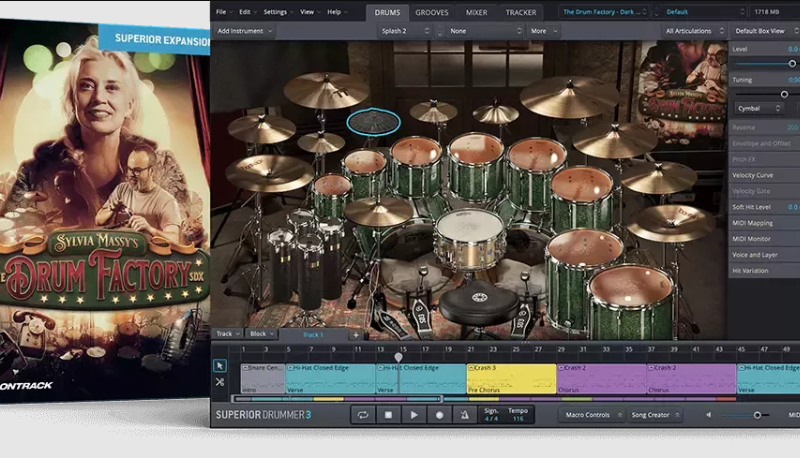Click the drum throne seat

tap(480, 305)
